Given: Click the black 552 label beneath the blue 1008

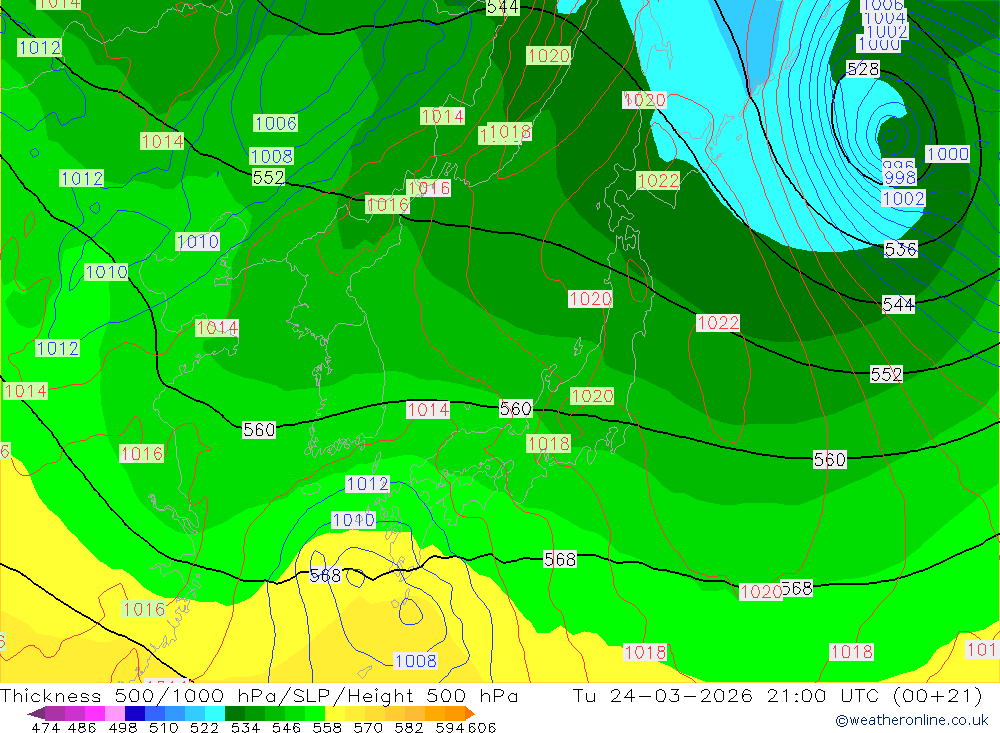Looking at the screenshot, I should 268,177.
